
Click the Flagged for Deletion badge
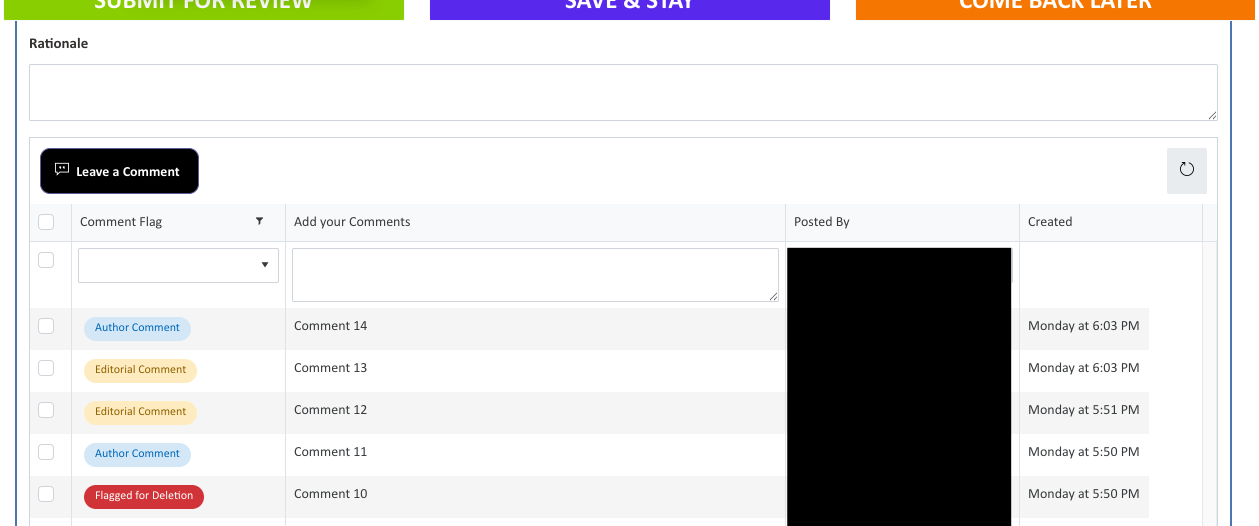click(x=144, y=496)
